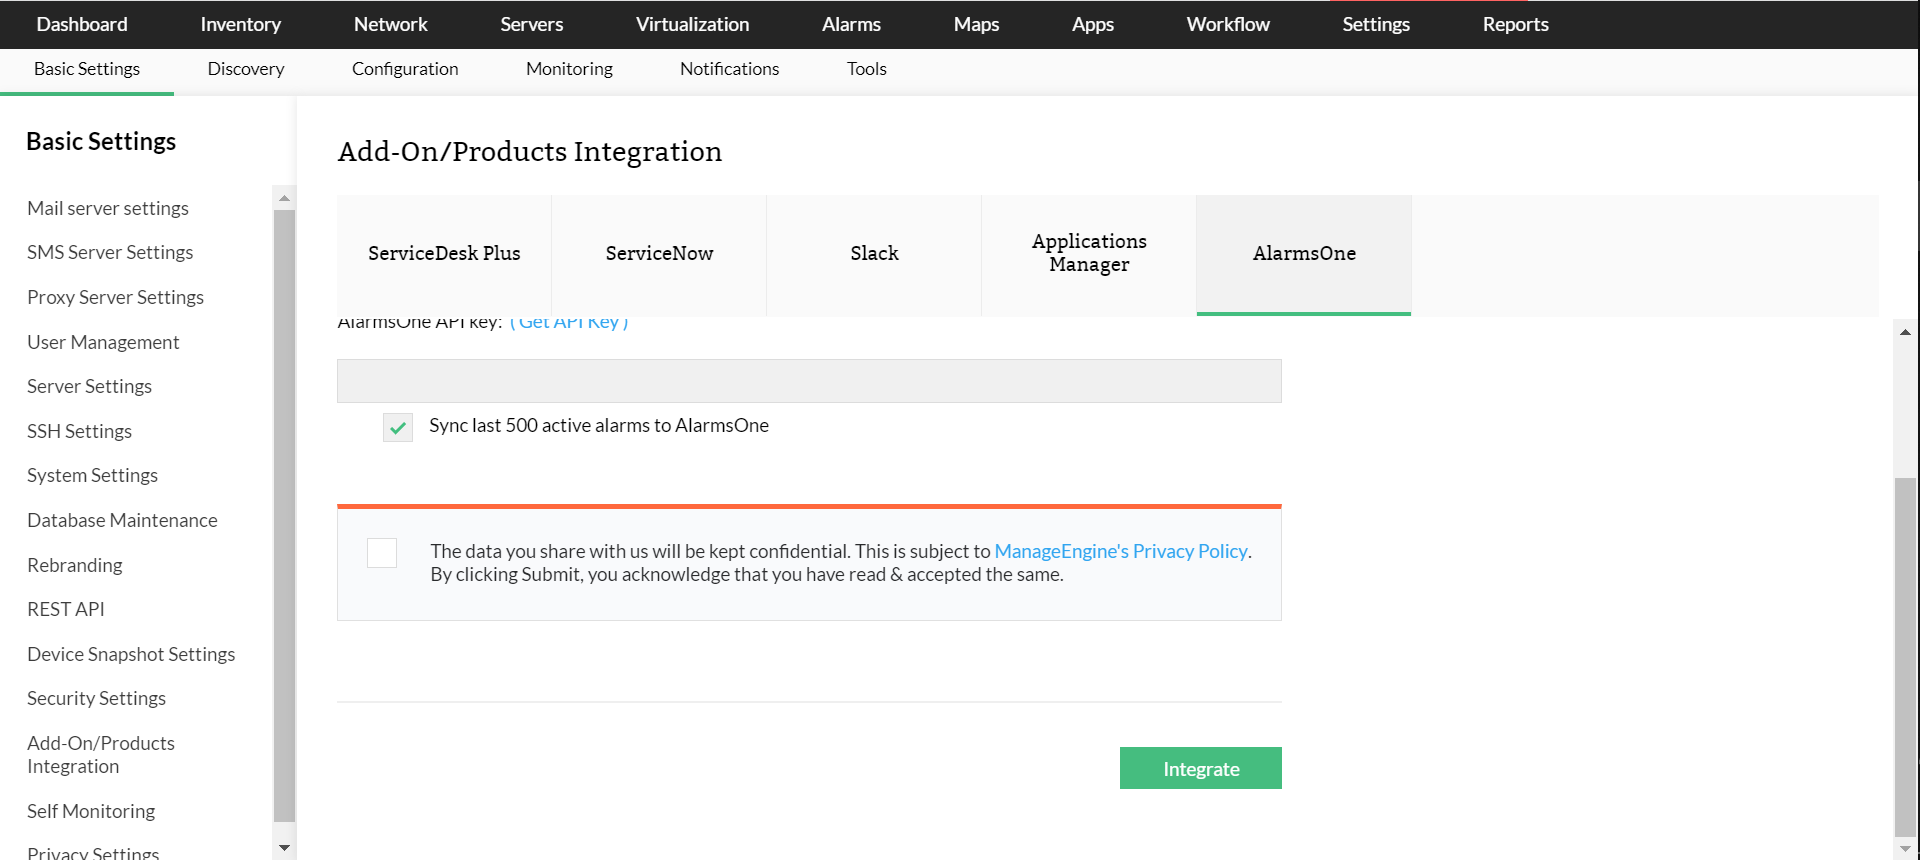
Task: Open the Alarms top menu
Action: pyautogui.click(x=851, y=24)
